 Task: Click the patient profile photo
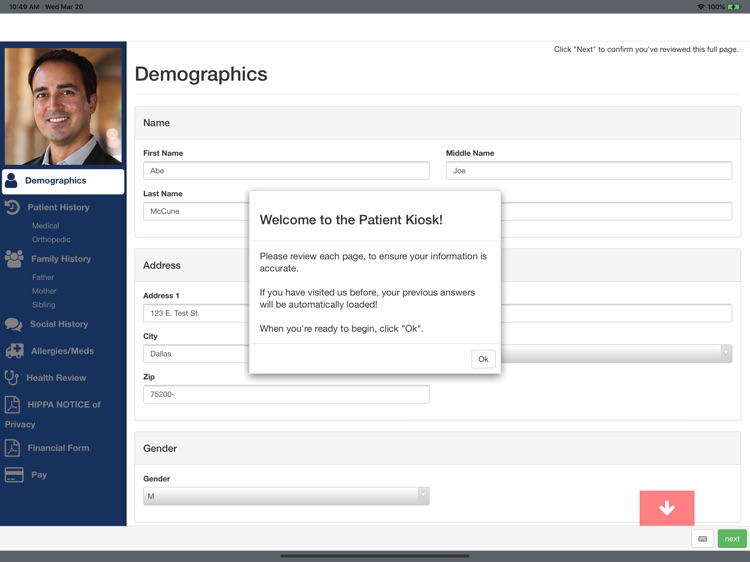pos(63,106)
